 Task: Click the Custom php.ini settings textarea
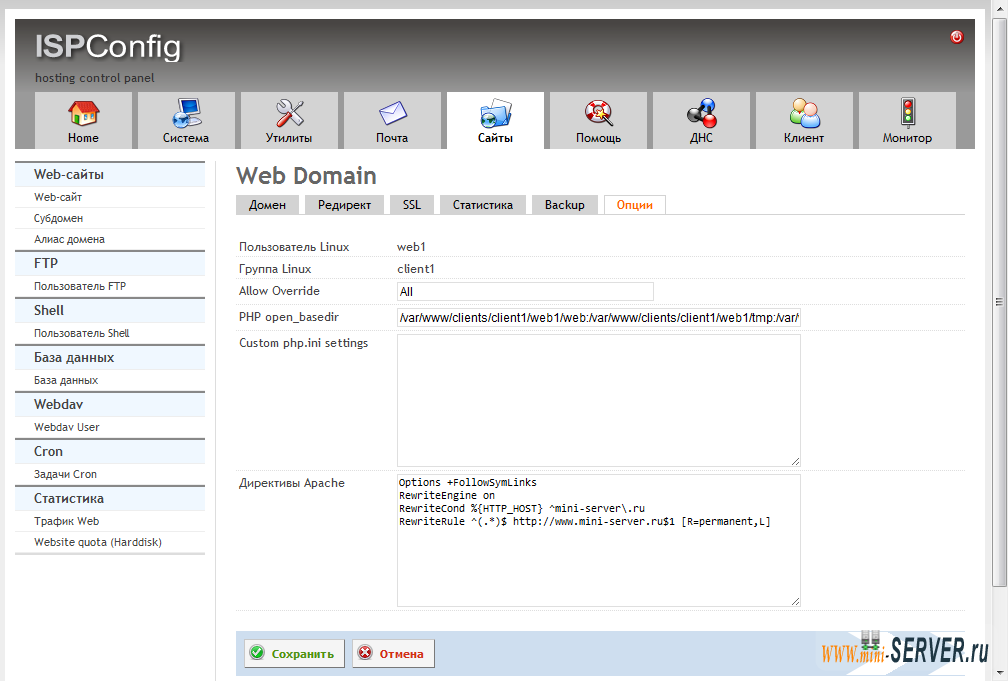pyautogui.click(x=598, y=400)
